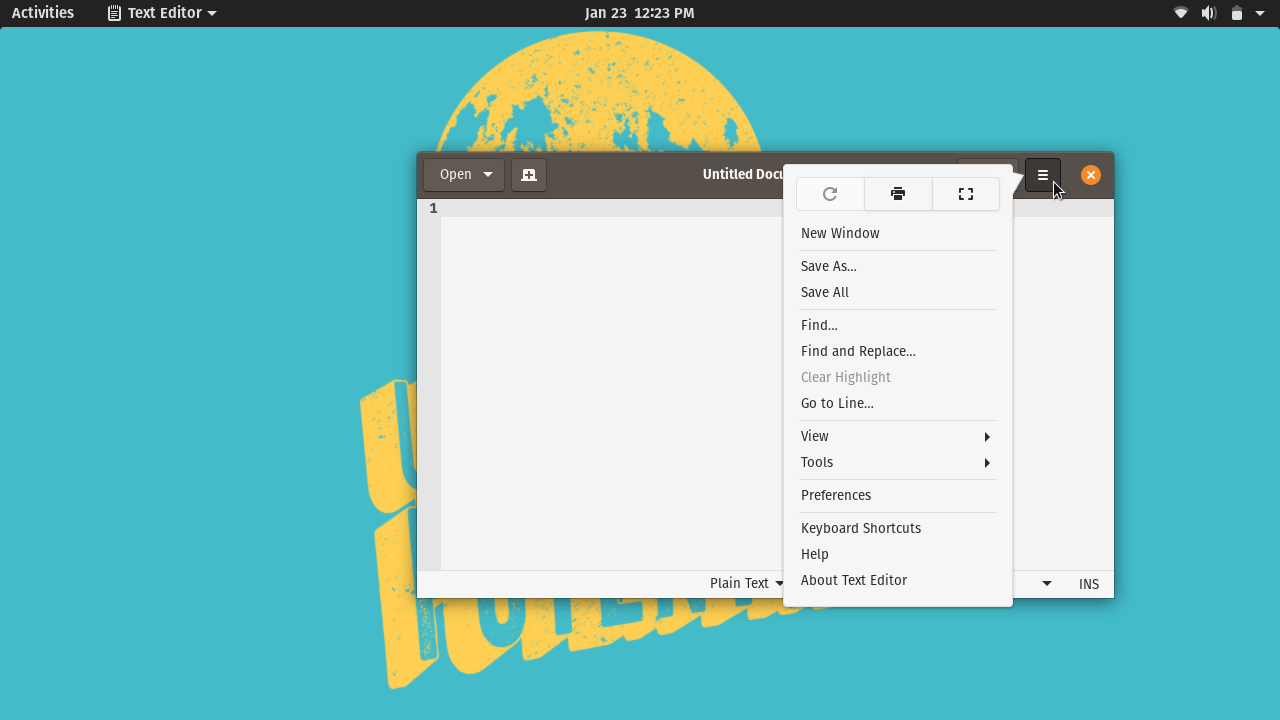
Task: Open the system menu arrow in the top bar
Action: tap(1260, 13)
